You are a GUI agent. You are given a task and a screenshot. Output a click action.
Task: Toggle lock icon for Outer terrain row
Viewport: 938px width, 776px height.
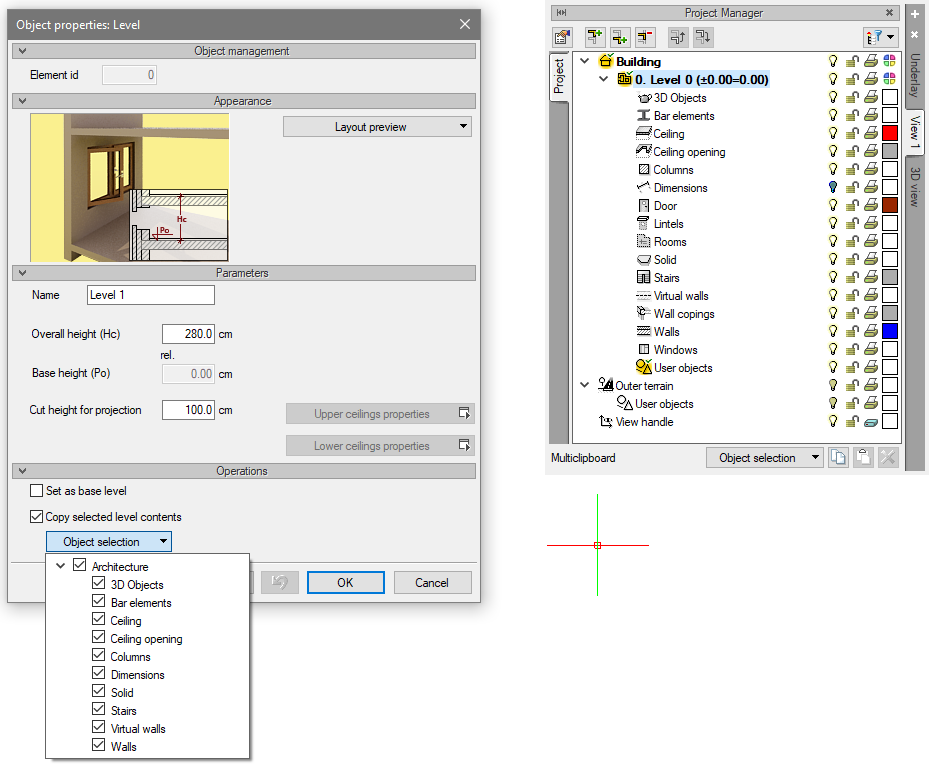click(852, 385)
